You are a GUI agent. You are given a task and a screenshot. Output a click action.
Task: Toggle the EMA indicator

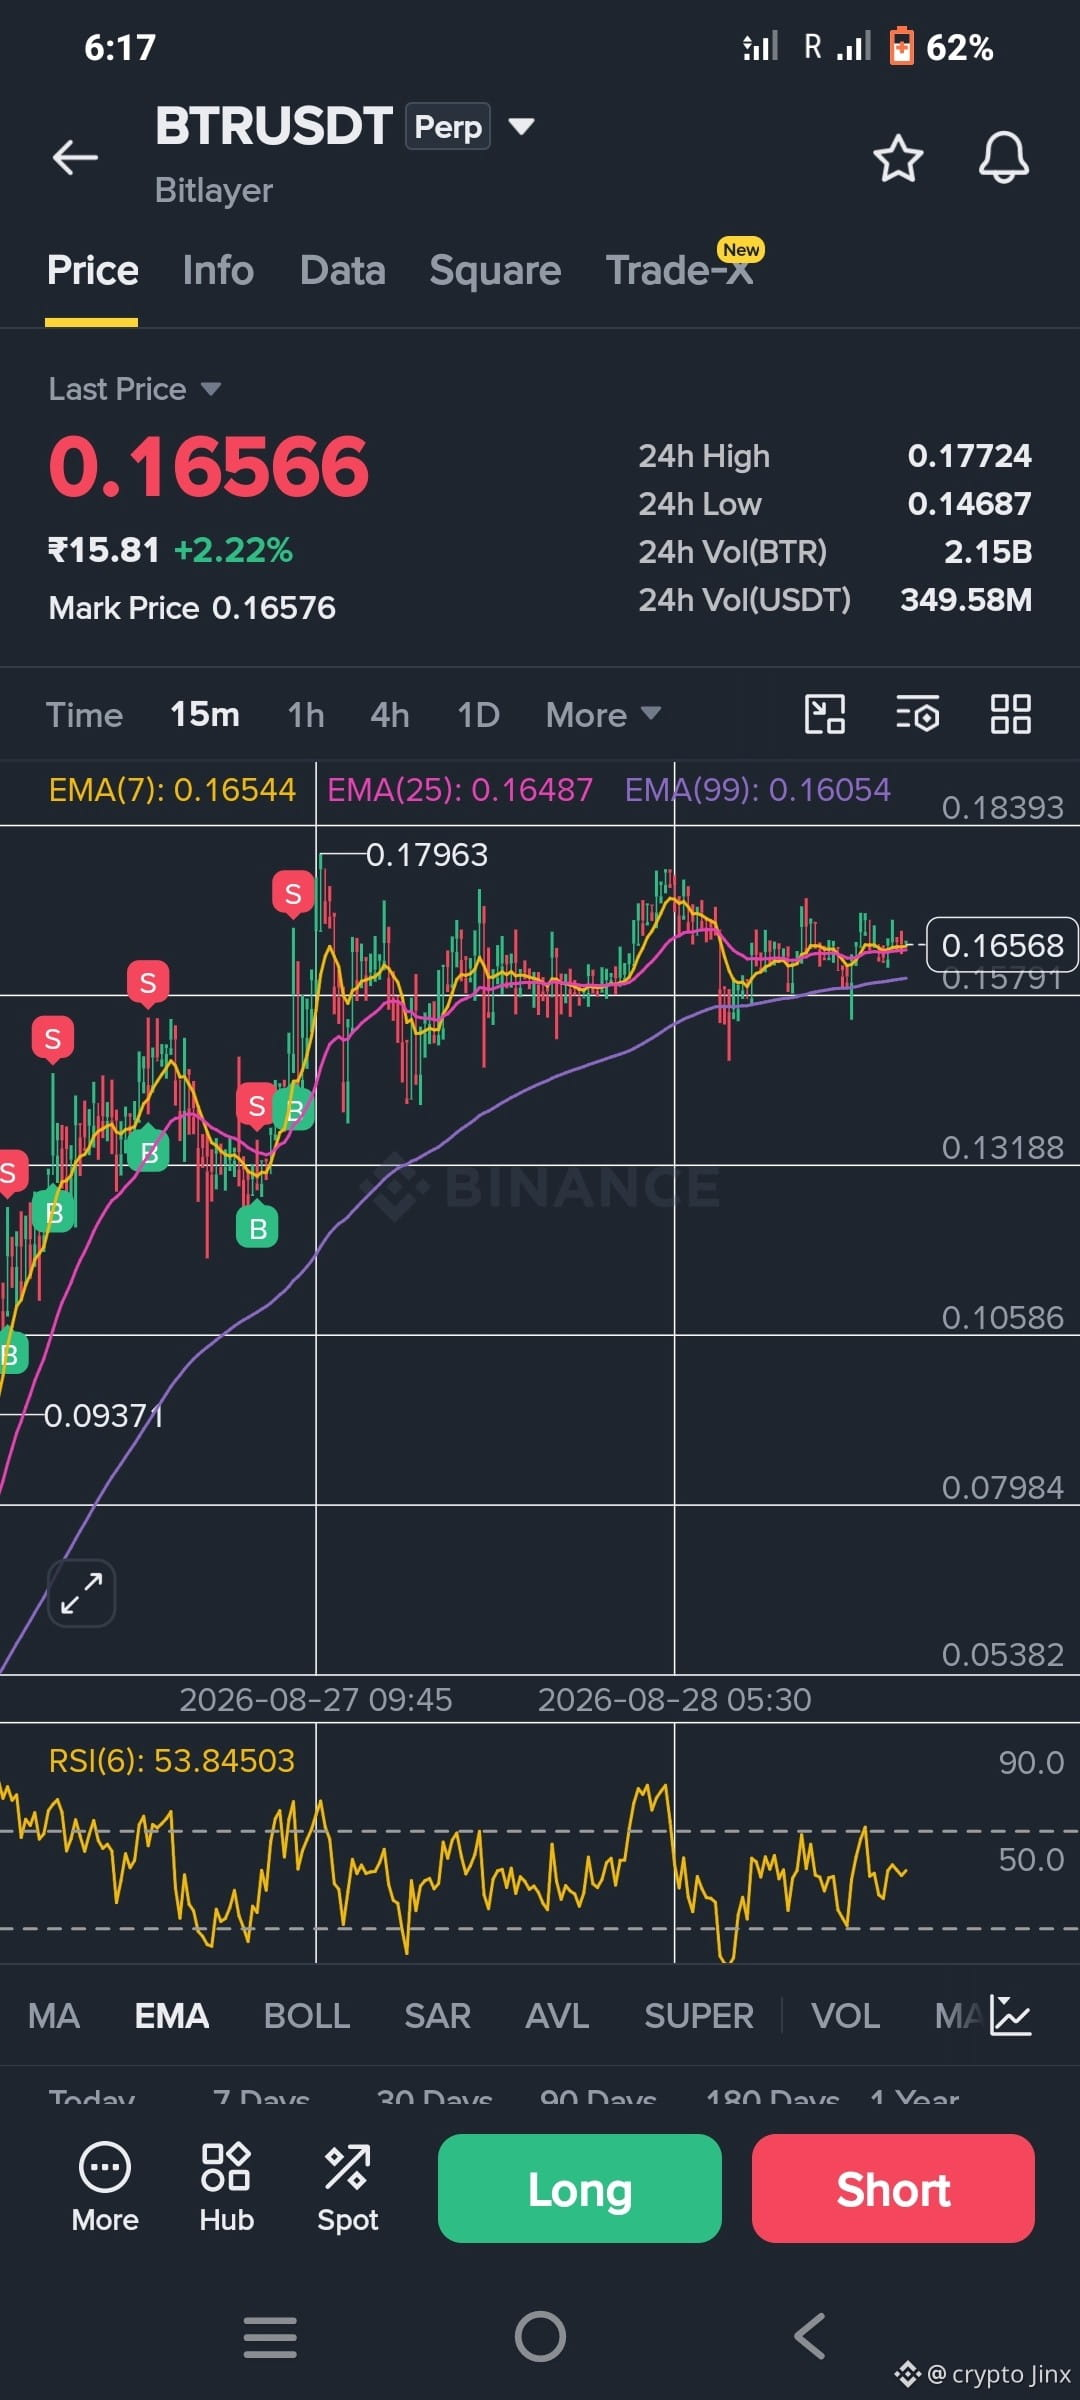[x=172, y=2016]
